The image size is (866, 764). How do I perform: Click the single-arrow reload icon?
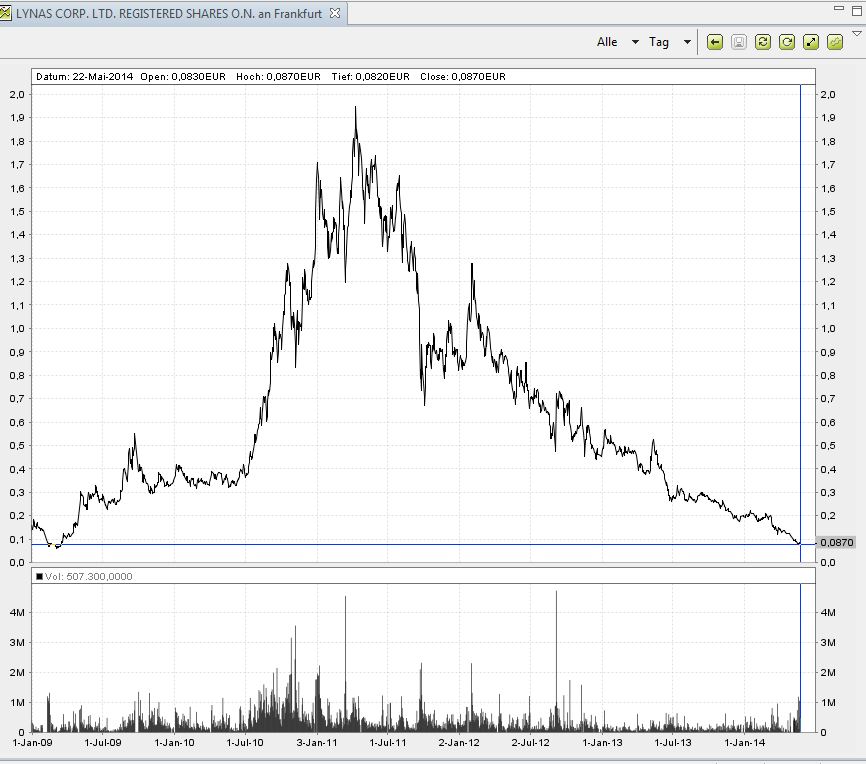click(786, 42)
